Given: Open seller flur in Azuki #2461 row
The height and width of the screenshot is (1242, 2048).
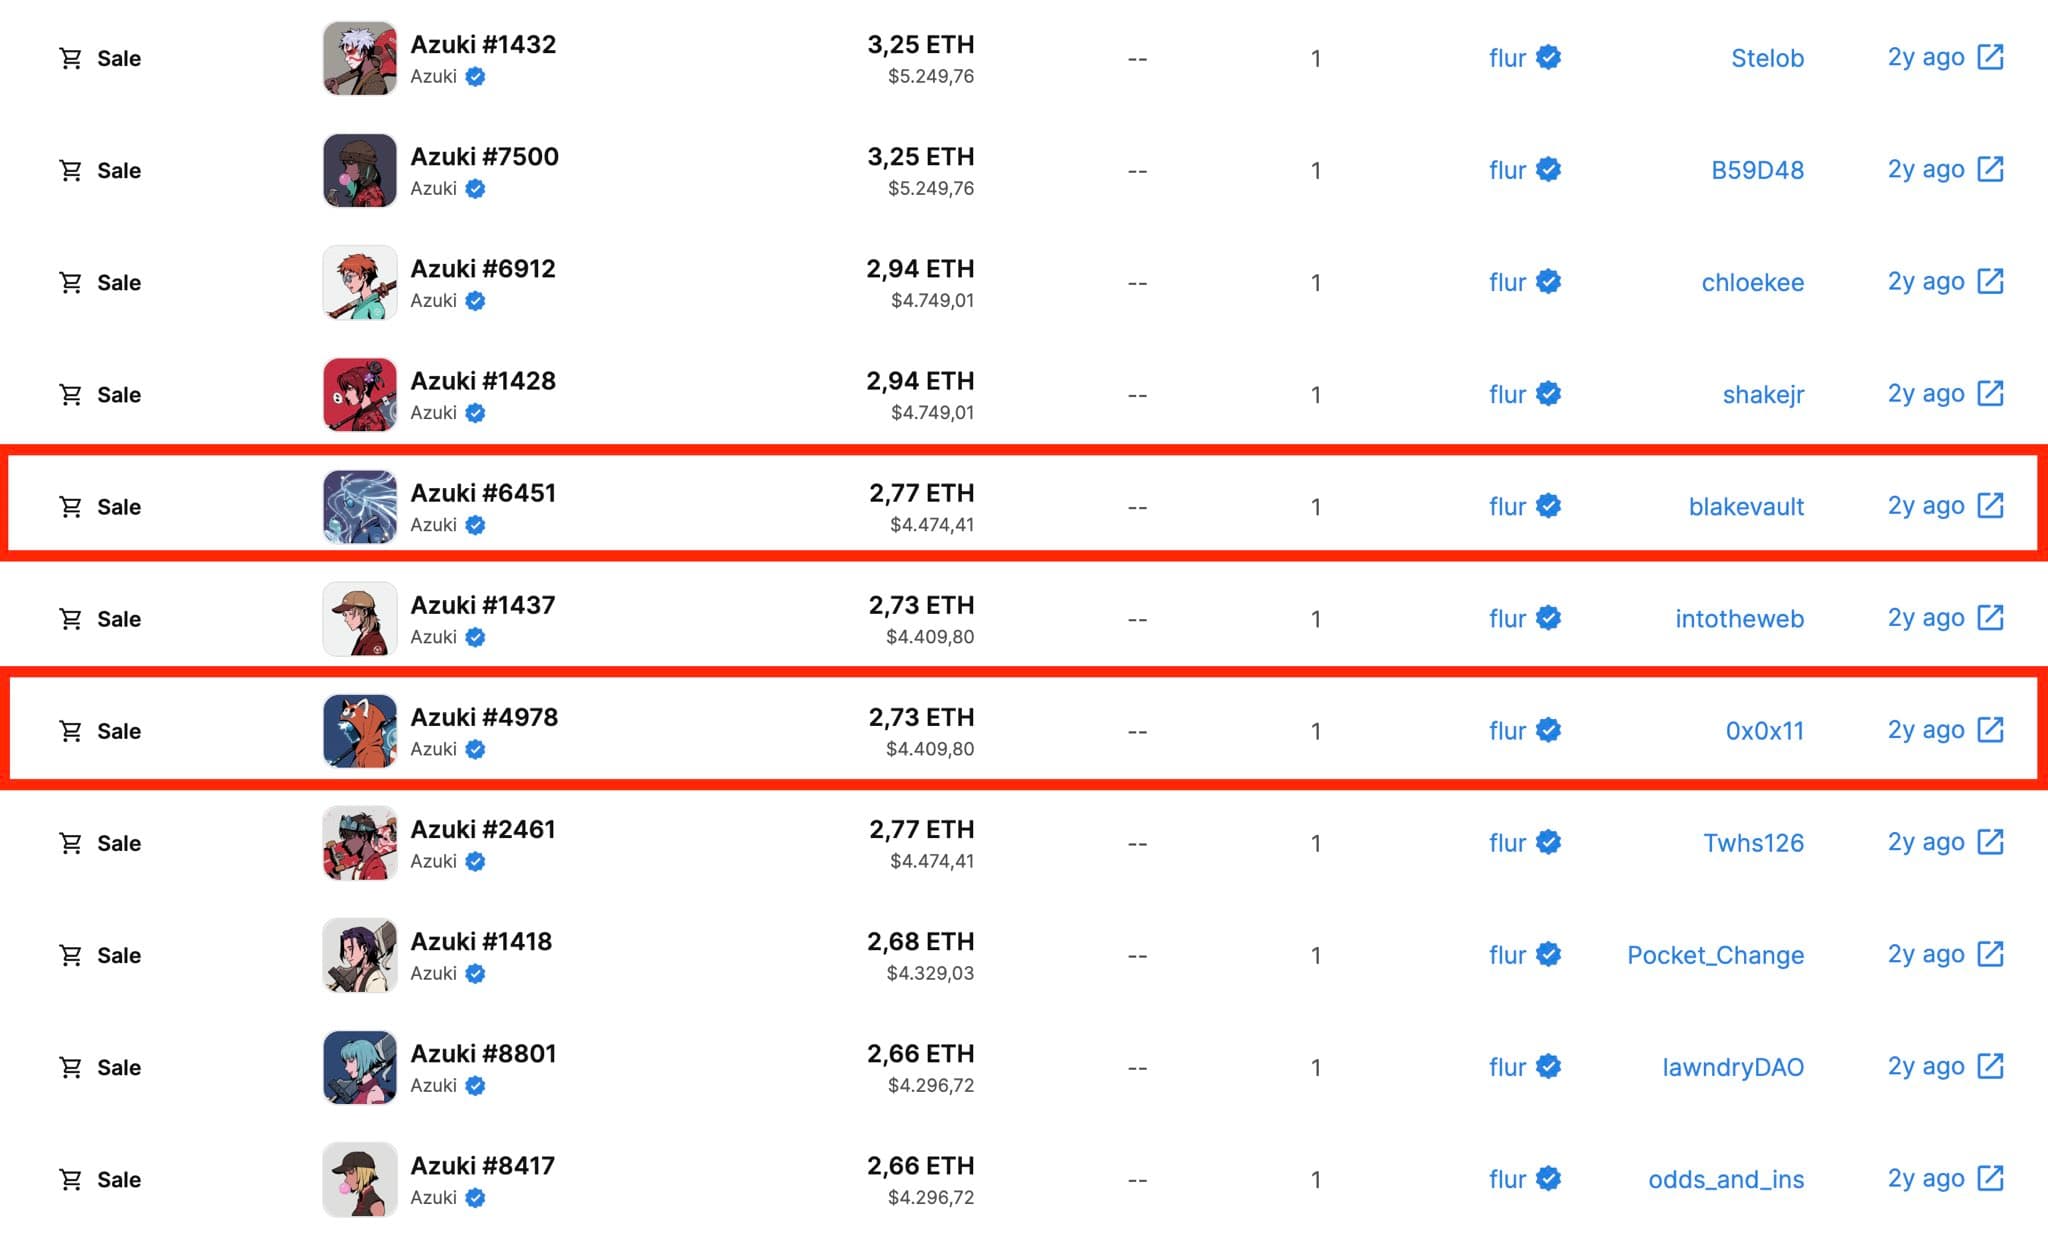Looking at the screenshot, I should (x=1507, y=843).
